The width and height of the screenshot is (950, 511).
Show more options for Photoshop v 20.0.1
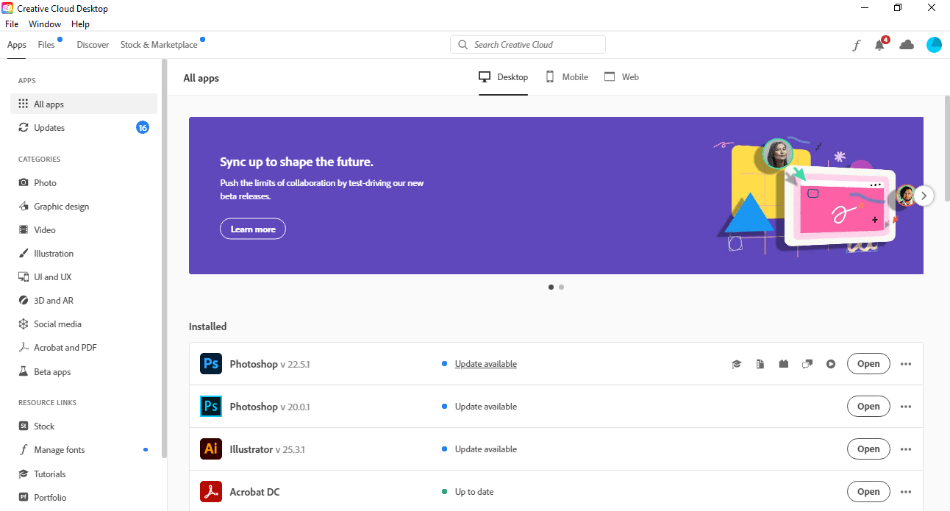[906, 407]
